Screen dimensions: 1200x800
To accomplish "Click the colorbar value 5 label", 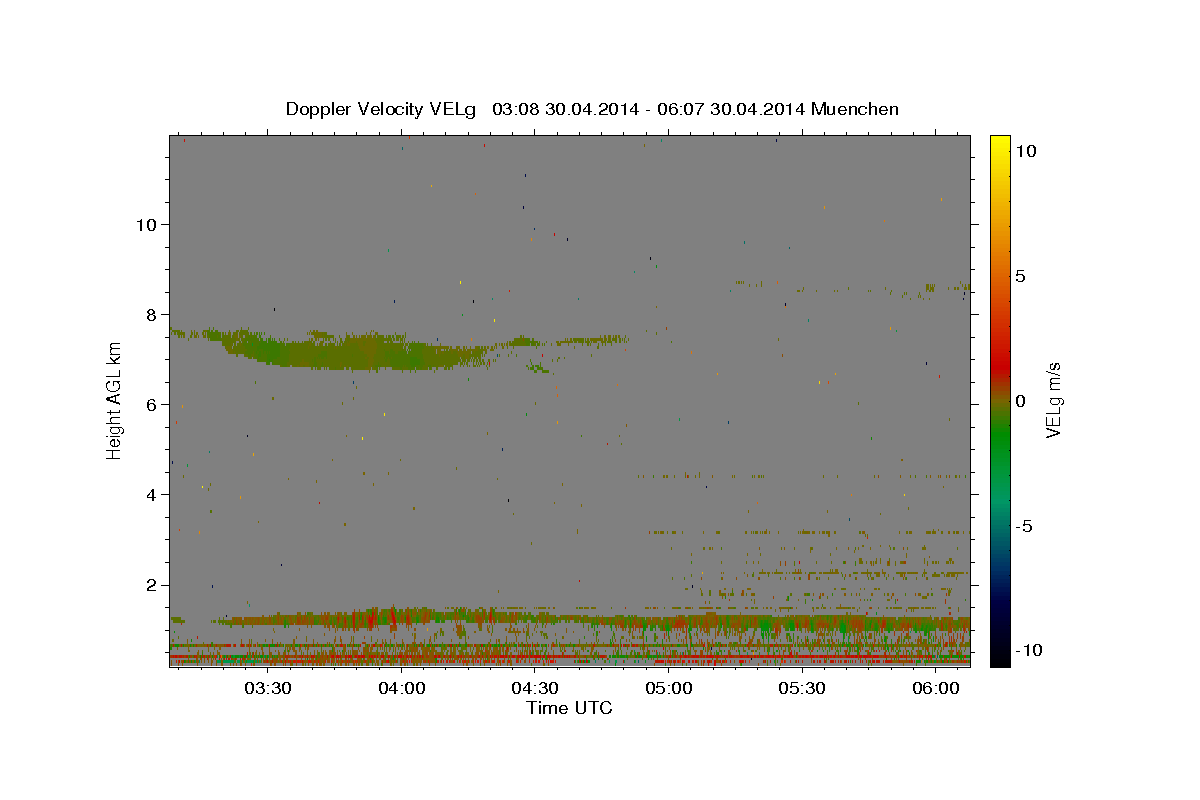I will click(x=1020, y=276).
